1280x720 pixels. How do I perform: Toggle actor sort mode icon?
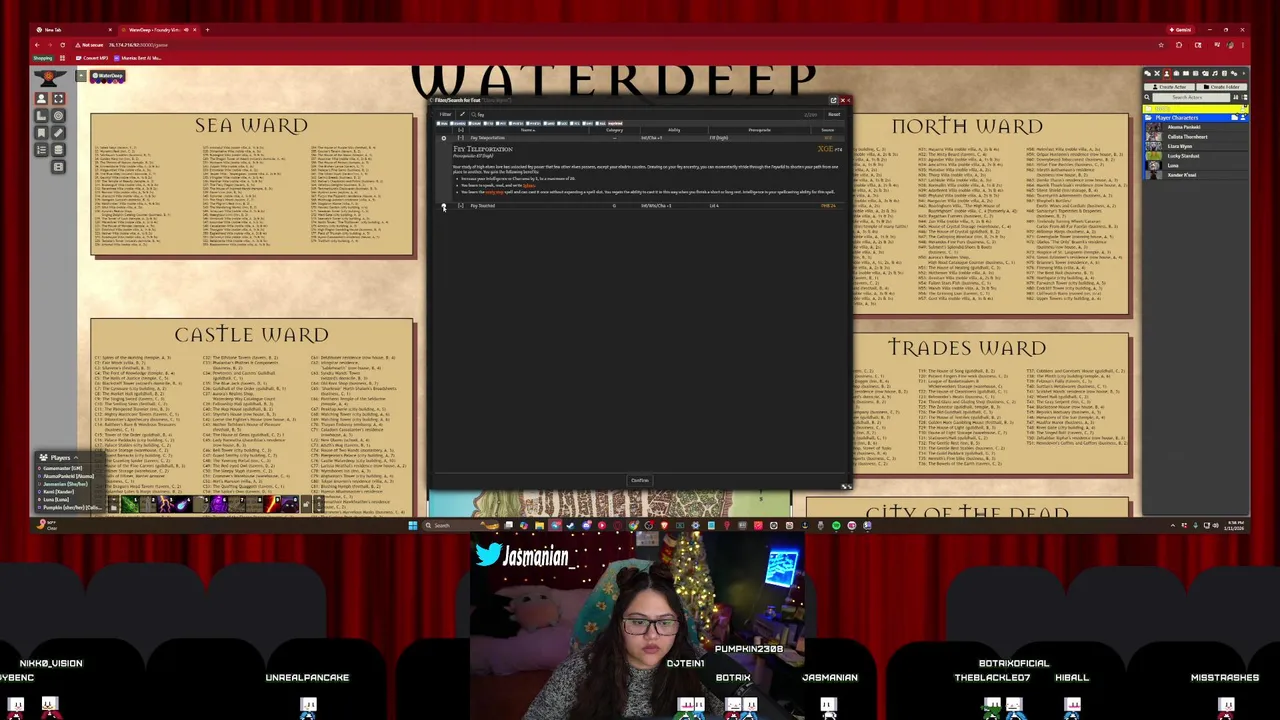pyautogui.click(x=1235, y=98)
